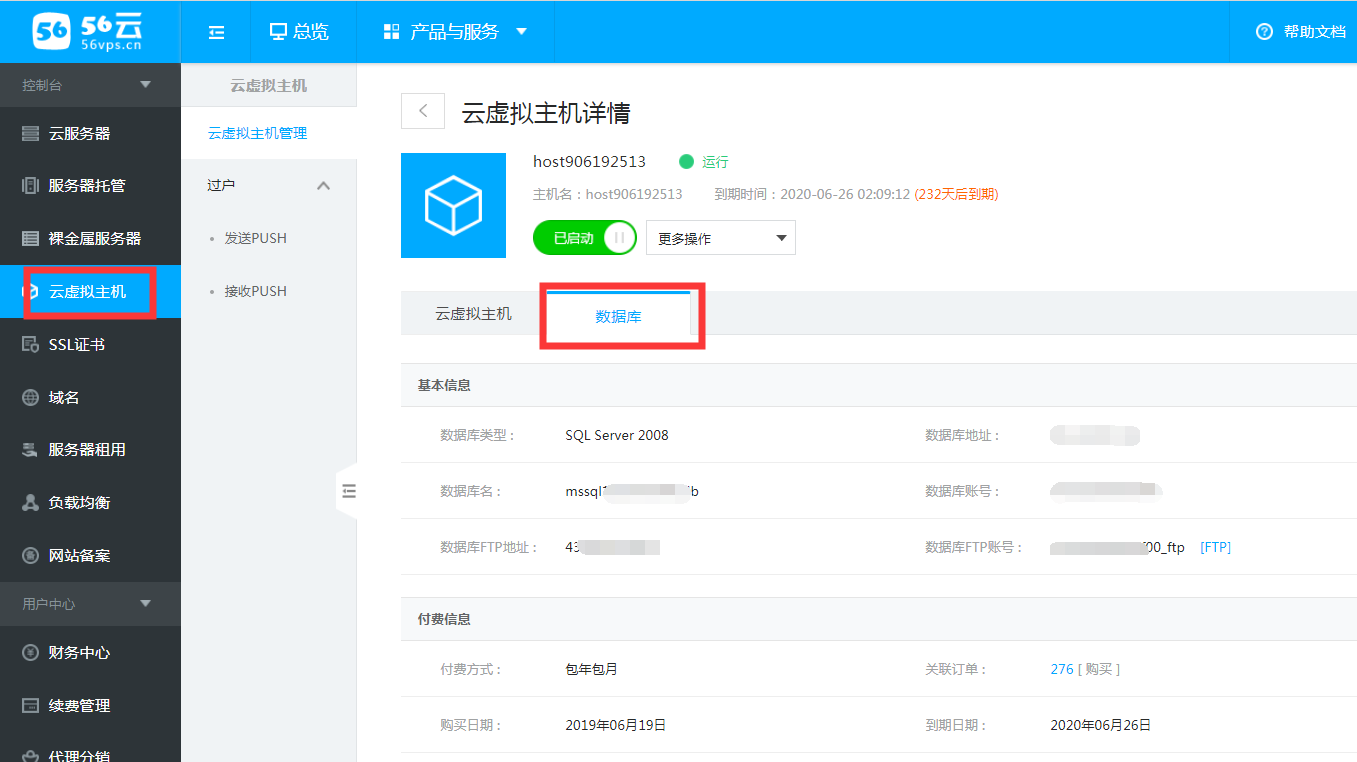The width and height of the screenshot is (1357, 762).
Task: Click the 56云 logo icon
Action: click(50, 31)
